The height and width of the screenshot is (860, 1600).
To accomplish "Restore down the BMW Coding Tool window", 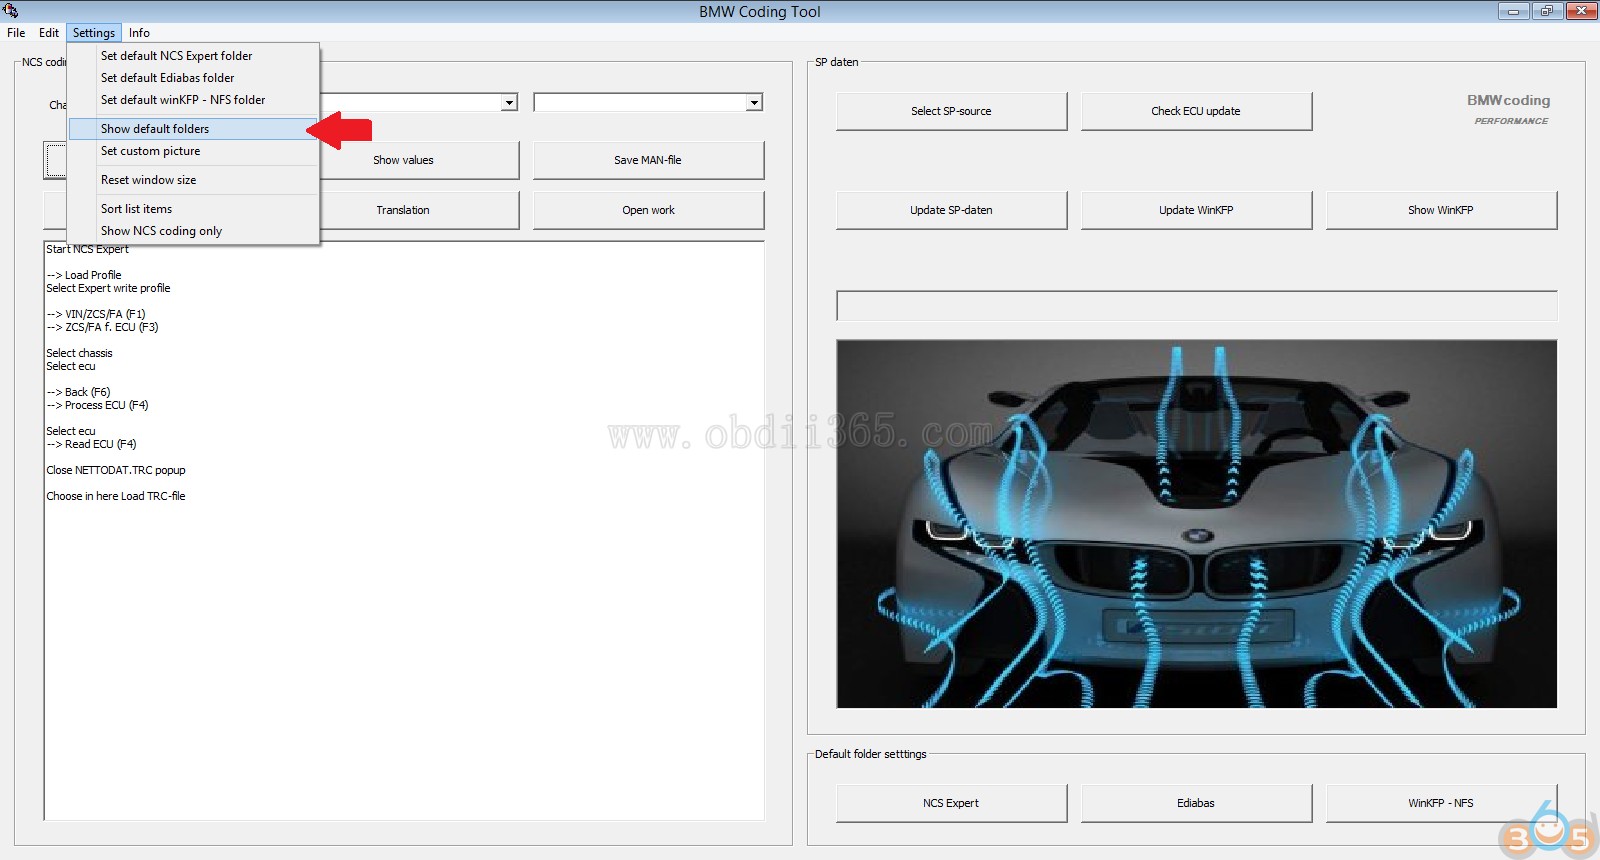I will click(x=1546, y=11).
